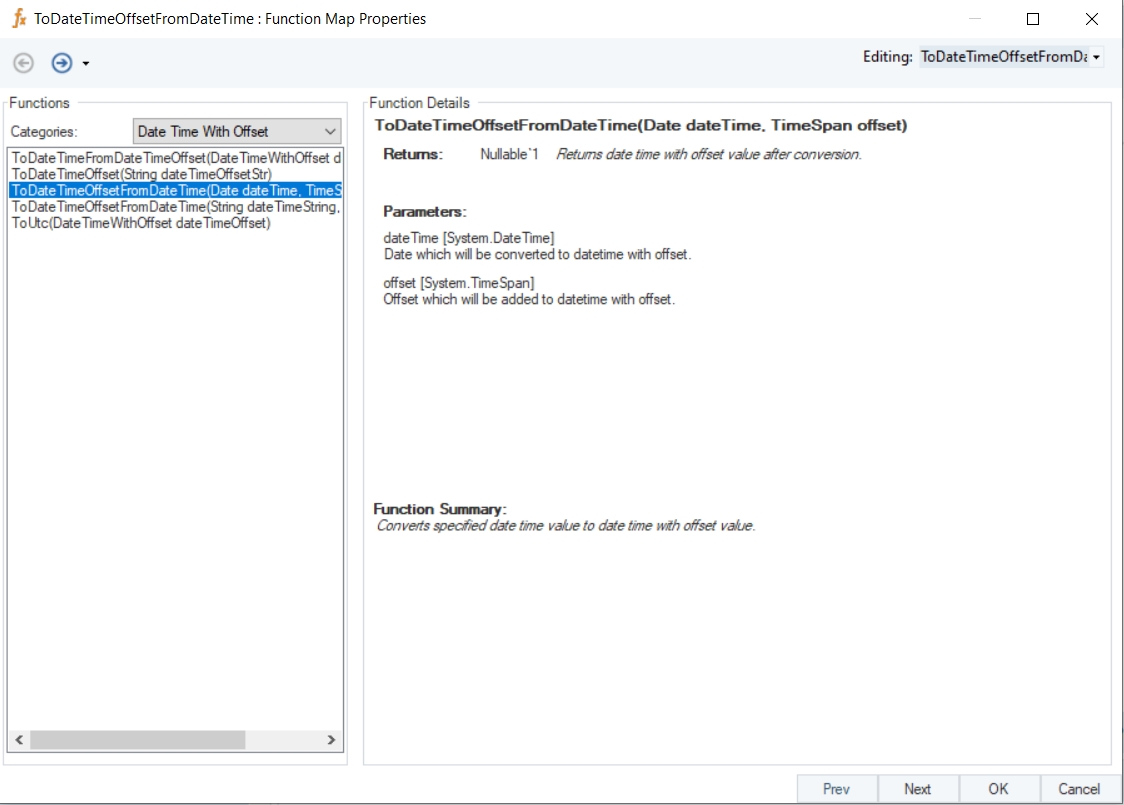Click the fx function icon in title bar
Image resolution: width=1124 pixels, height=805 pixels.
[x=19, y=19]
